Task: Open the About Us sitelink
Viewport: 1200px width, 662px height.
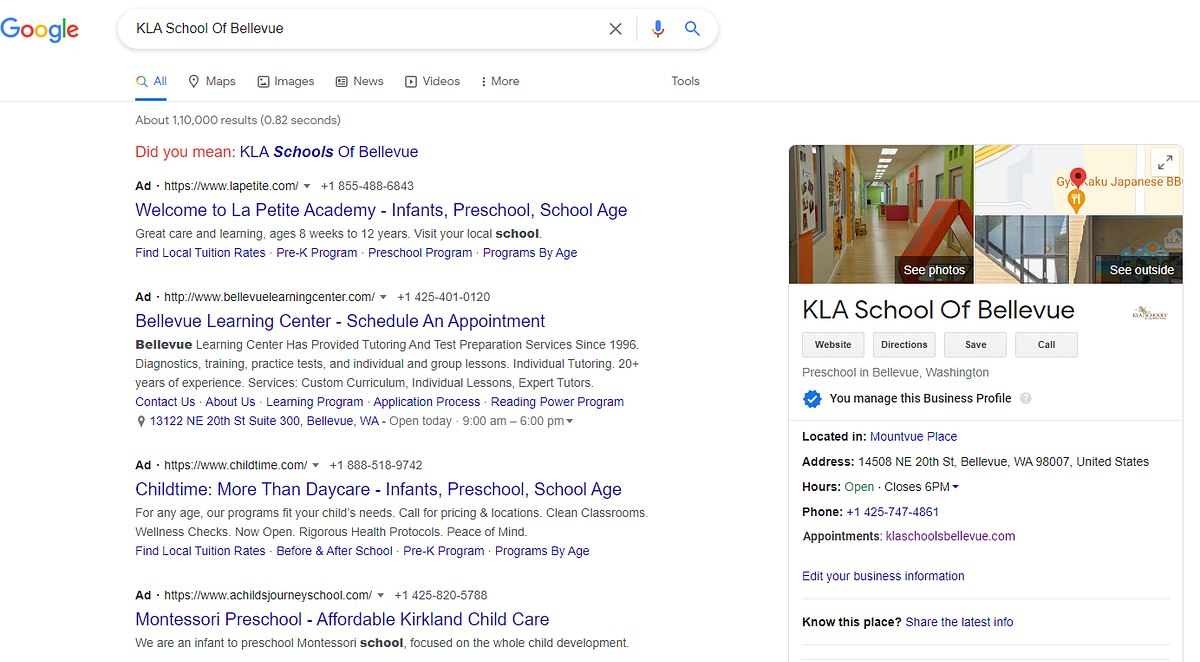Action: [230, 402]
